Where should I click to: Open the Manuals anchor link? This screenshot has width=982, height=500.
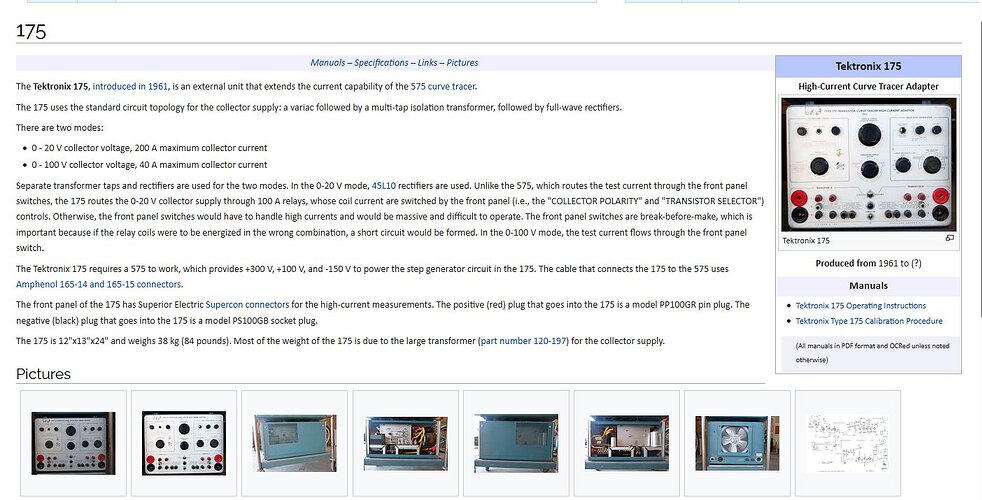[x=328, y=63]
